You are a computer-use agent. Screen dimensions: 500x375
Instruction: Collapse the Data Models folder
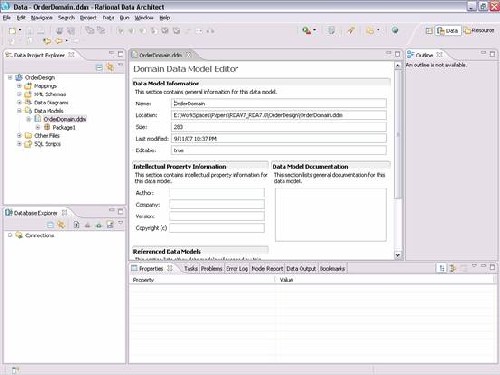coord(19,111)
